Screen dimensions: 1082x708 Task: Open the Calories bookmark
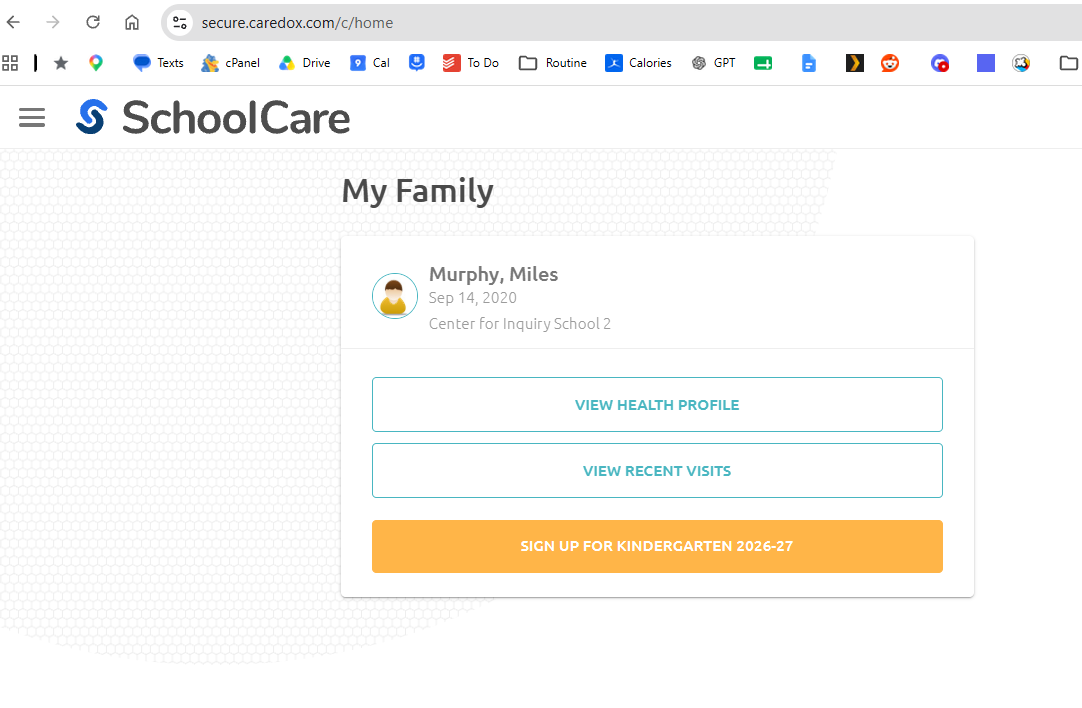click(638, 63)
